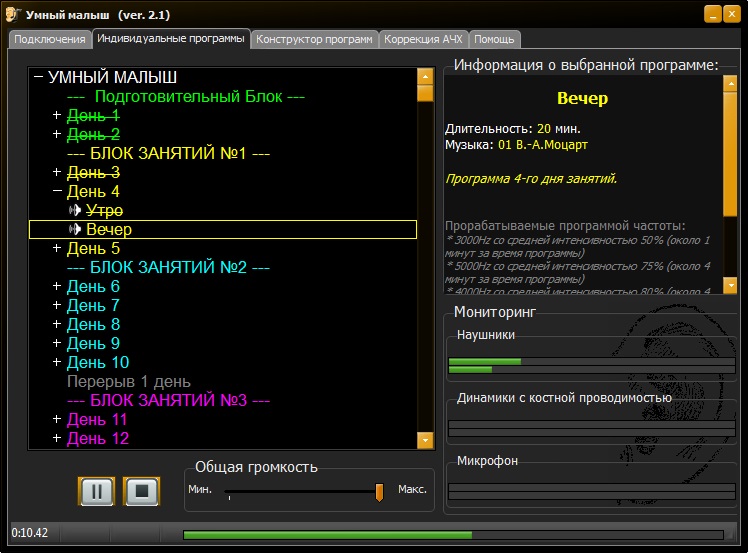Click the playback progress bar
This screenshot has height=553, width=748.
pyautogui.click(x=453, y=535)
